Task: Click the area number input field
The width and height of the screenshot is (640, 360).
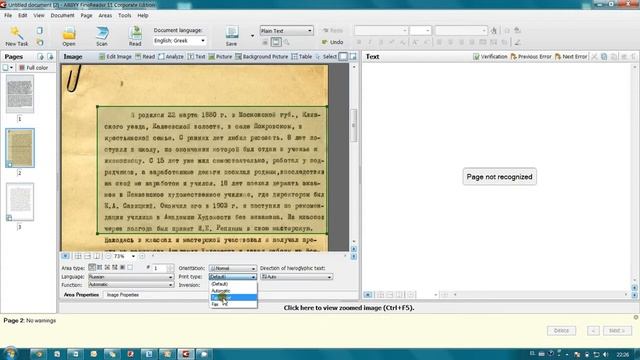Action: 160,268
